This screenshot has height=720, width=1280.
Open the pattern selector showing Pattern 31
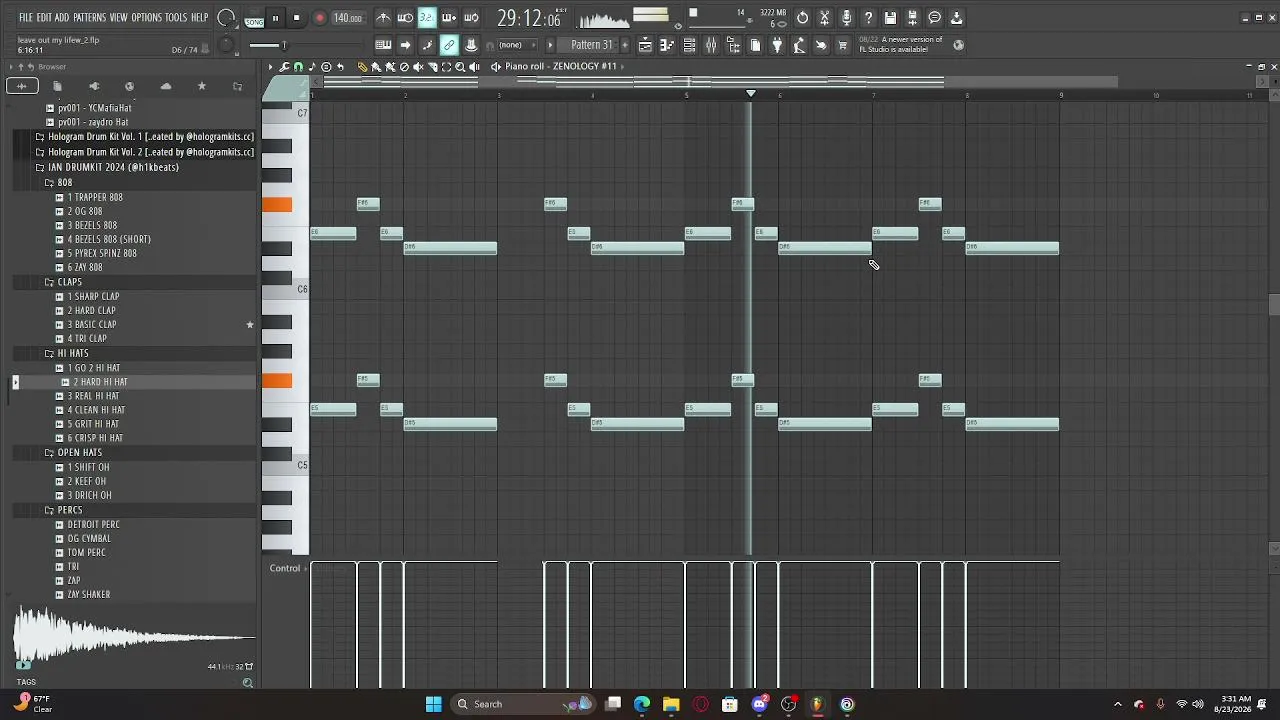coord(592,45)
